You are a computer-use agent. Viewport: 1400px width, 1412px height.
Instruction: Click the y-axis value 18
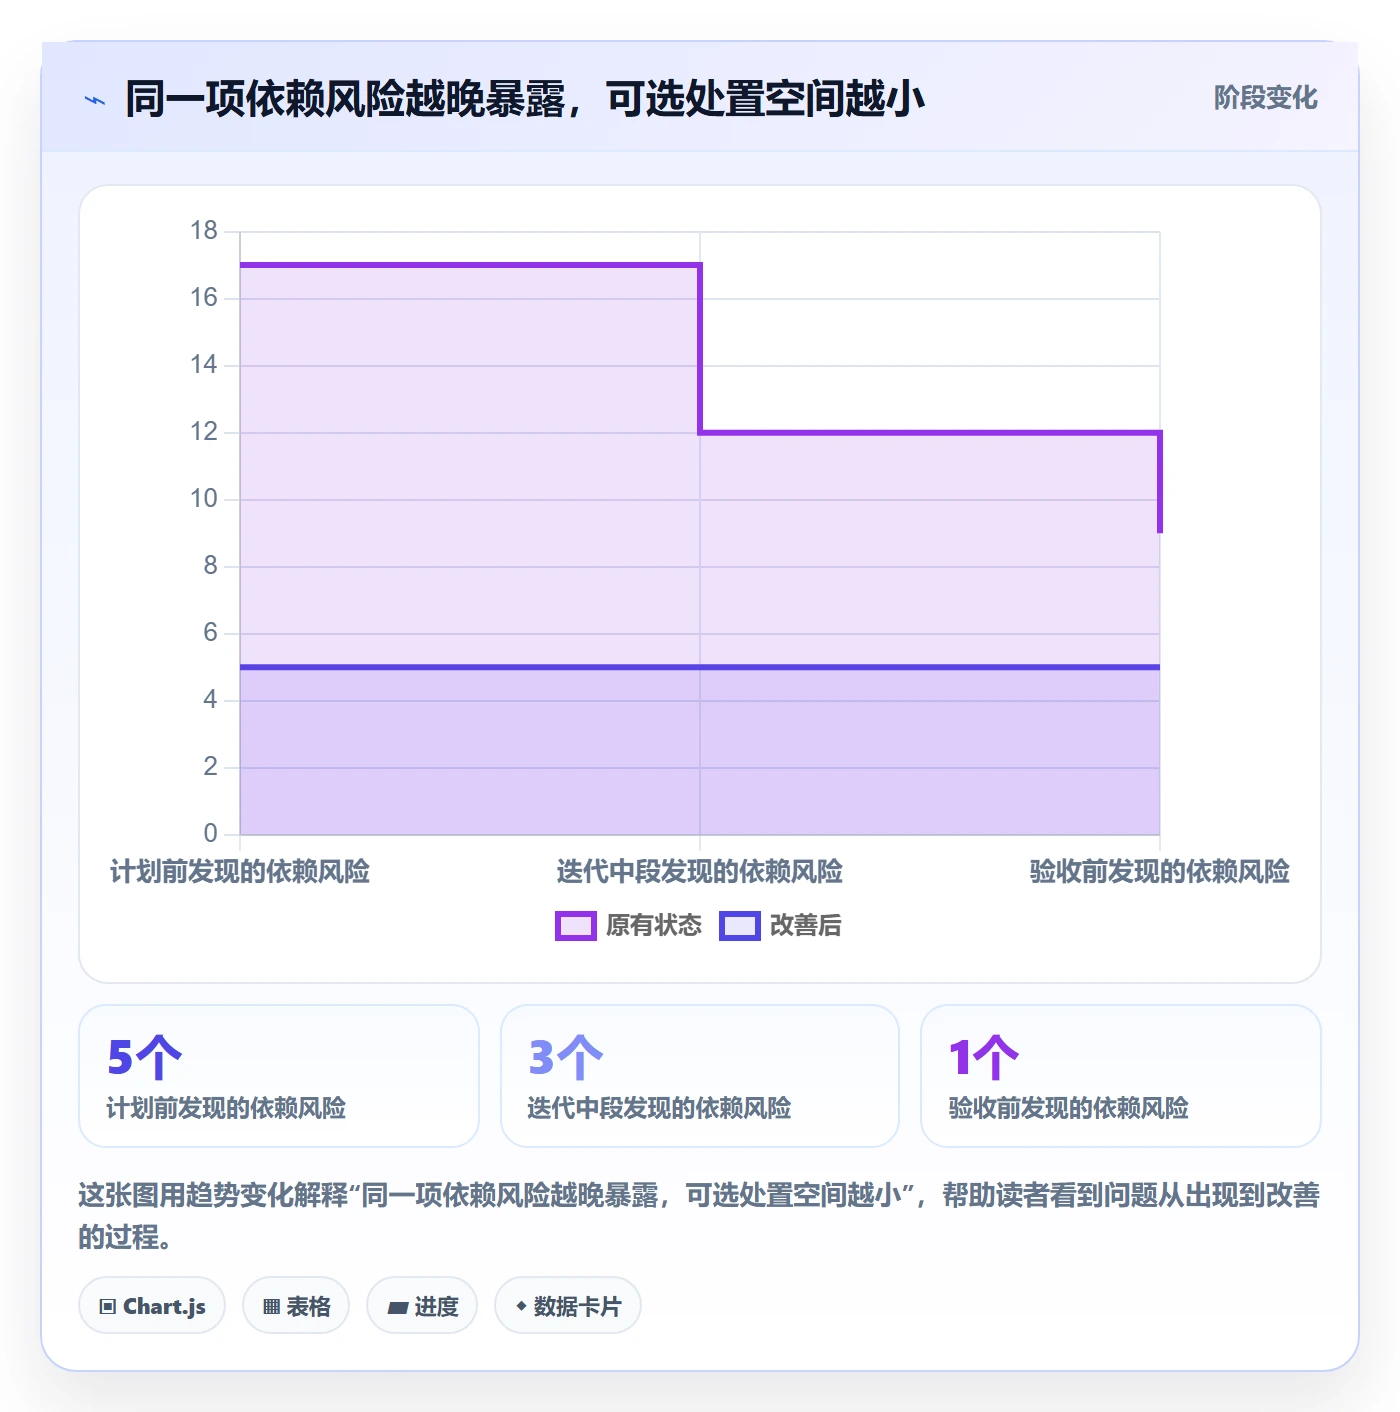tap(204, 231)
